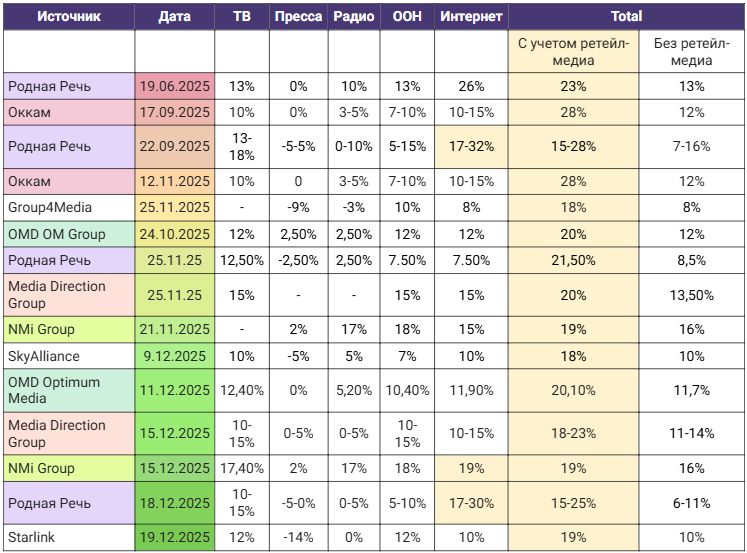Click the OMD Optimum Media cell
Image resolution: width=747 pixels, height=553 pixels.
[x=68, y=391]
